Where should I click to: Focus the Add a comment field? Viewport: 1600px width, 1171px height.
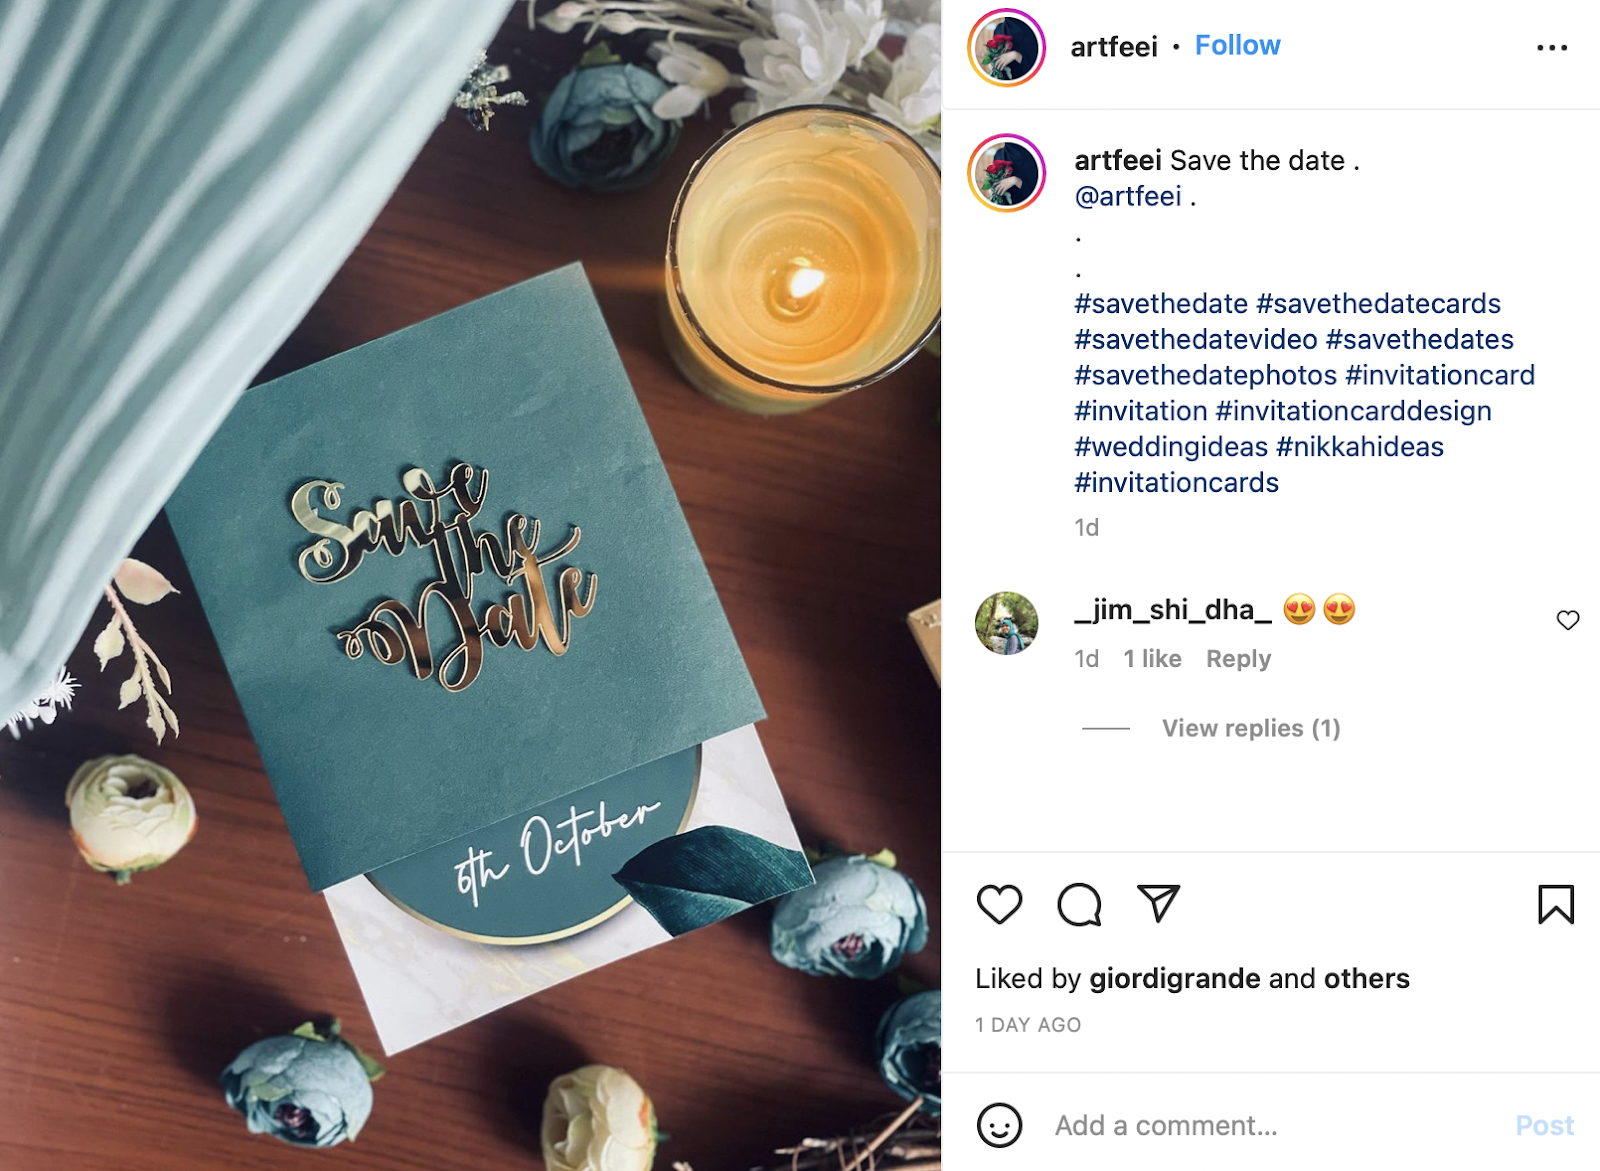pyautogui.click(x=1270, y=1125)
